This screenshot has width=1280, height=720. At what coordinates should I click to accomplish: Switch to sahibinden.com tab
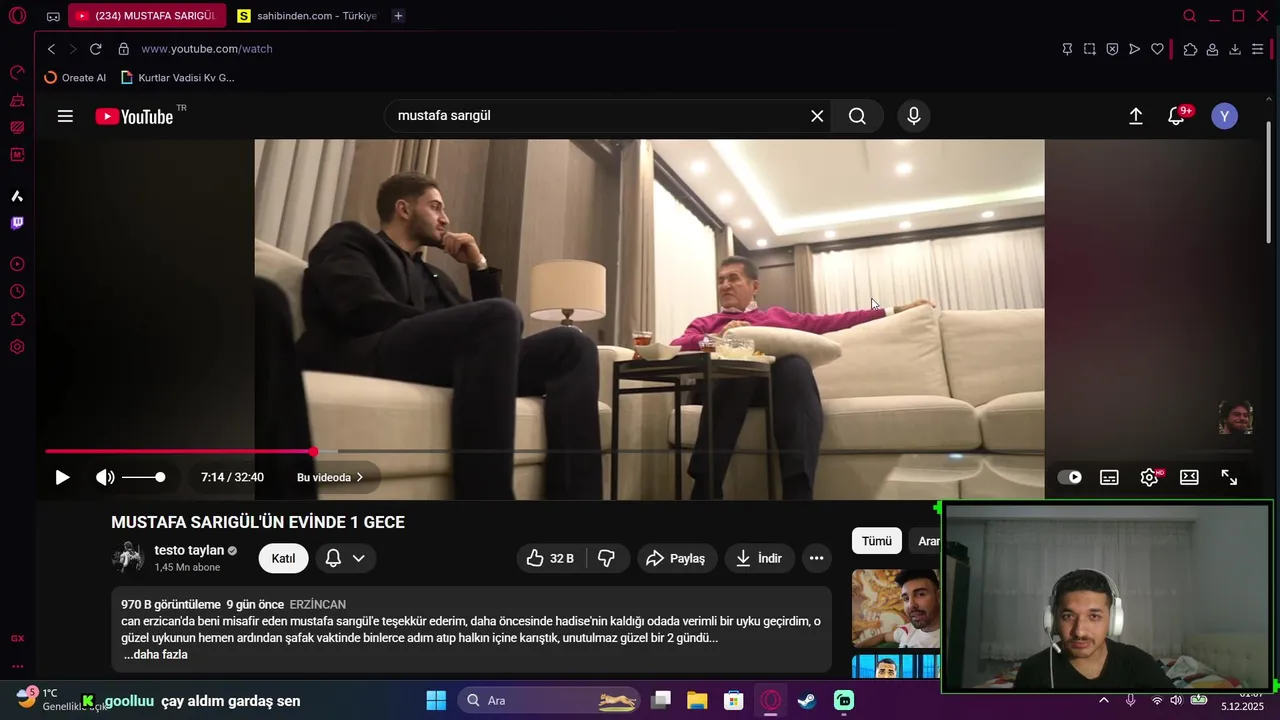(x=308, y=16)
